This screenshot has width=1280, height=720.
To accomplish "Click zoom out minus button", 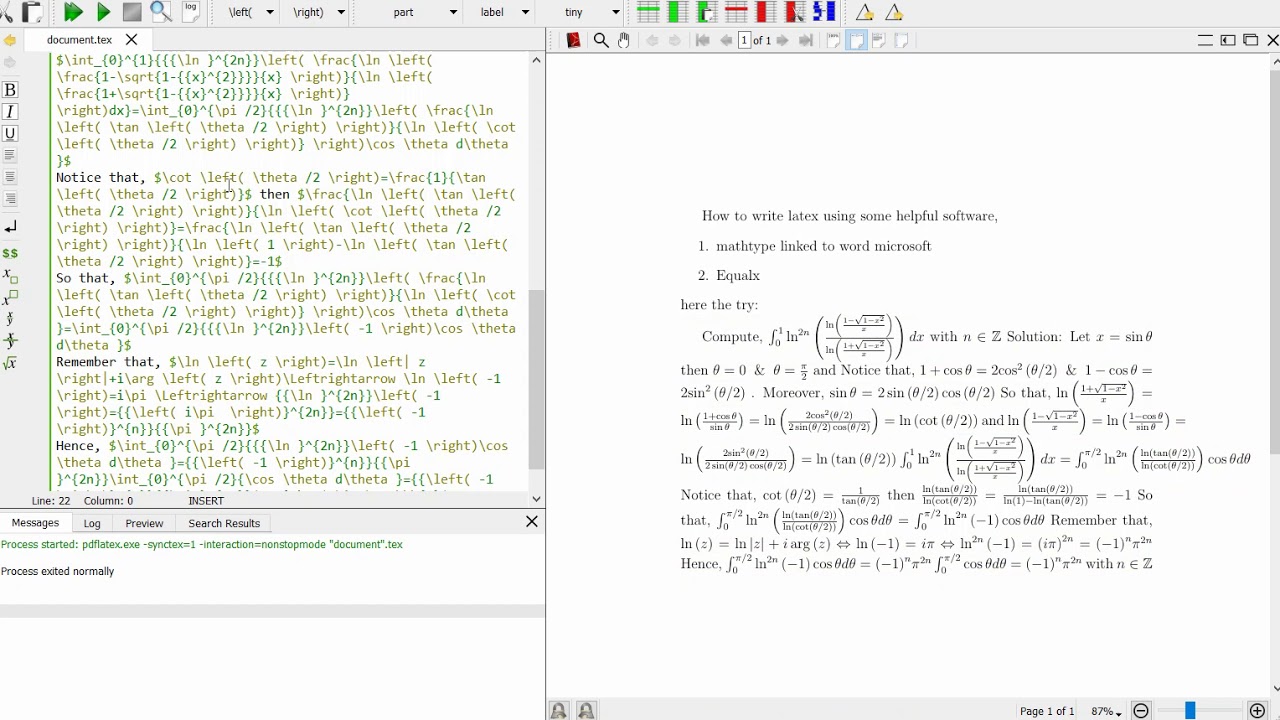I will tap(1141, 711).
